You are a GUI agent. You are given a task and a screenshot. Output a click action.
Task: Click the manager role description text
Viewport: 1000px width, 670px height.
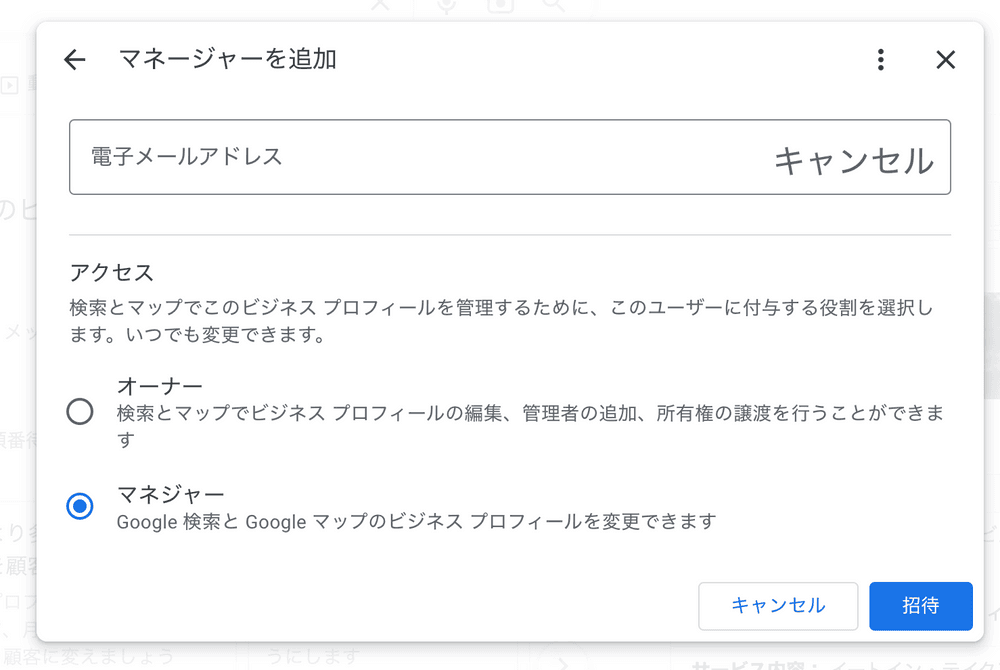pyautogui.click(x=416, y=521)
